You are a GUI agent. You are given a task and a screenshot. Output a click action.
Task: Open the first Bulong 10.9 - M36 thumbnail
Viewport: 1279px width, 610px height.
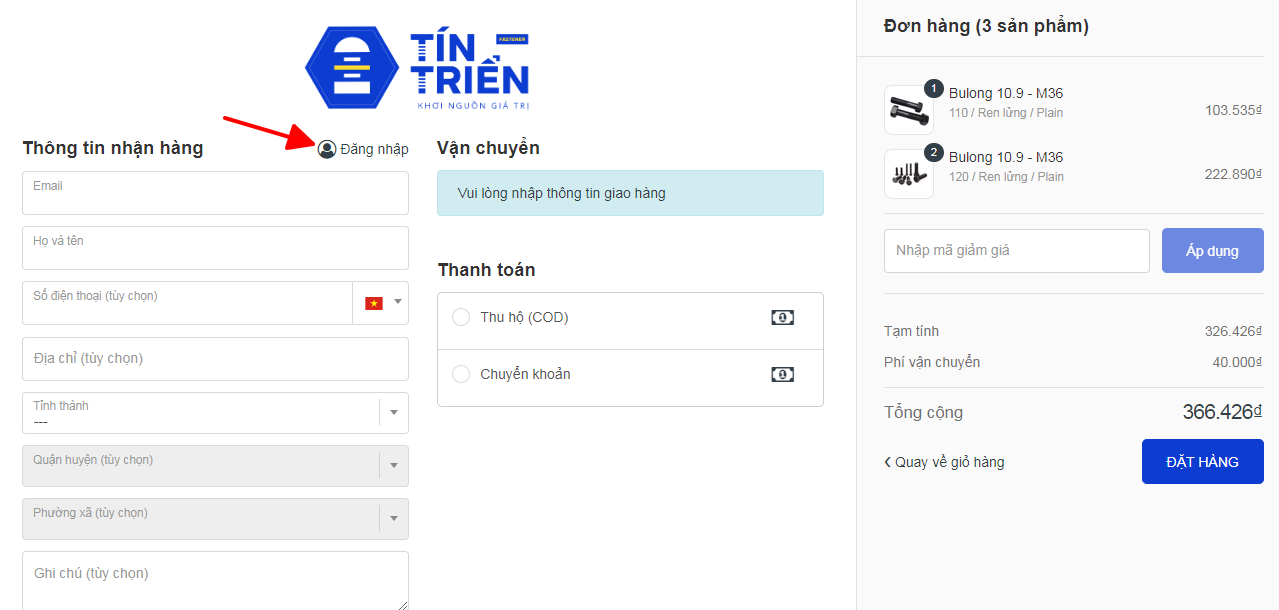(x=908, y=109)
